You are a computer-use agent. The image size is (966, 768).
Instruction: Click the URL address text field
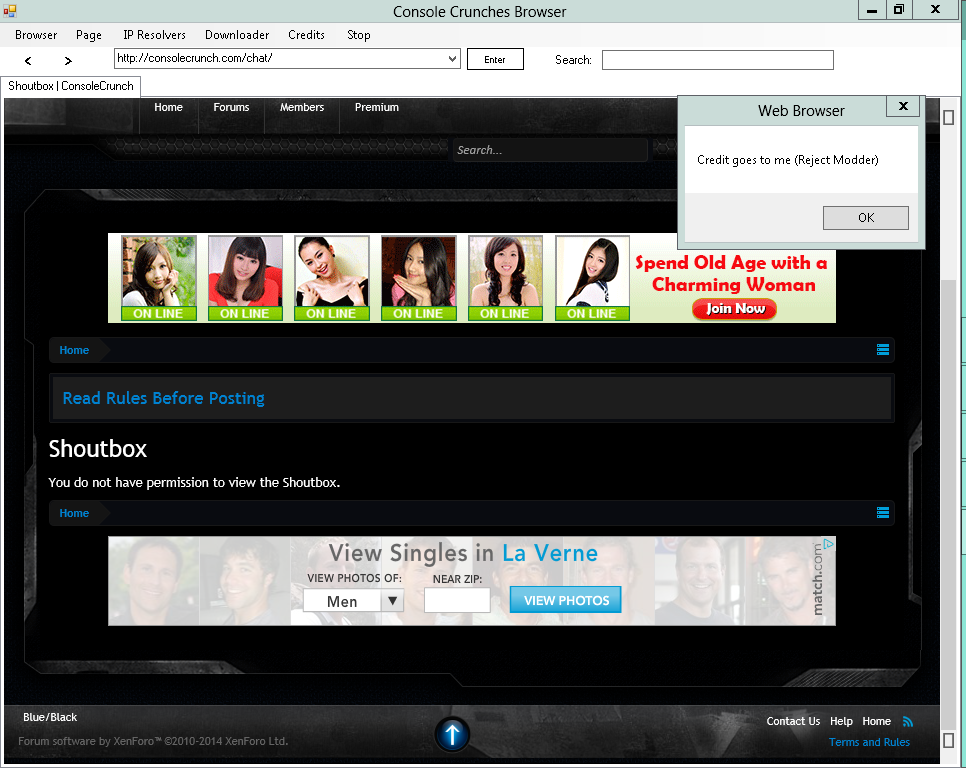click(x=280, y=59)
